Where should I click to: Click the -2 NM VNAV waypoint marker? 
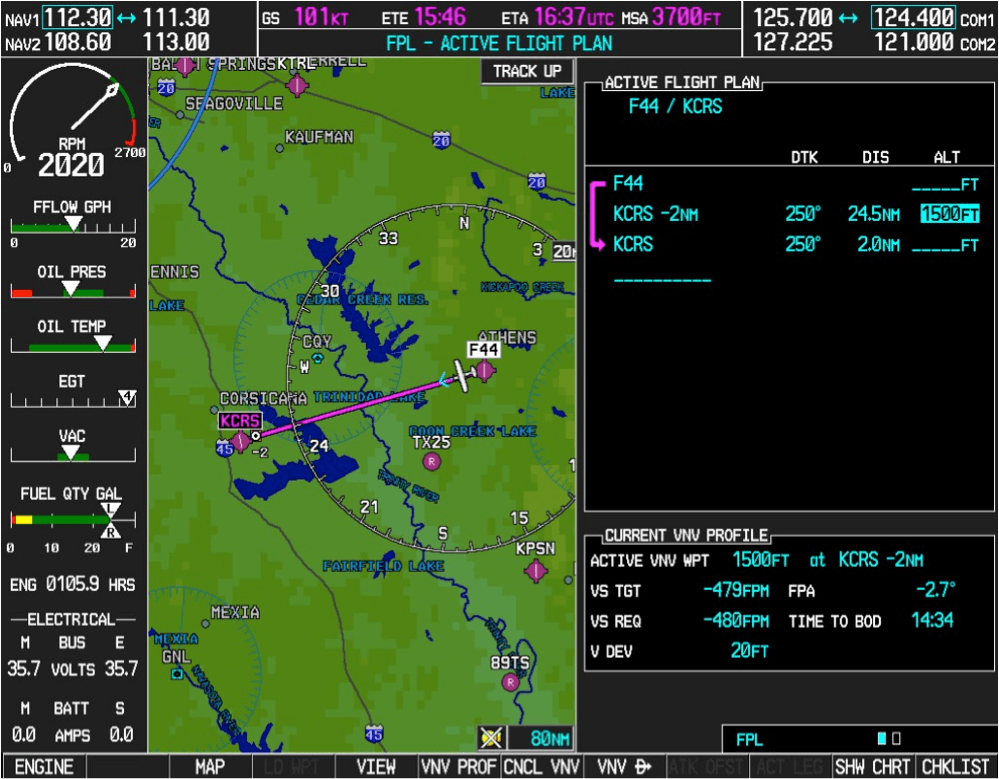tap(255, 436)
